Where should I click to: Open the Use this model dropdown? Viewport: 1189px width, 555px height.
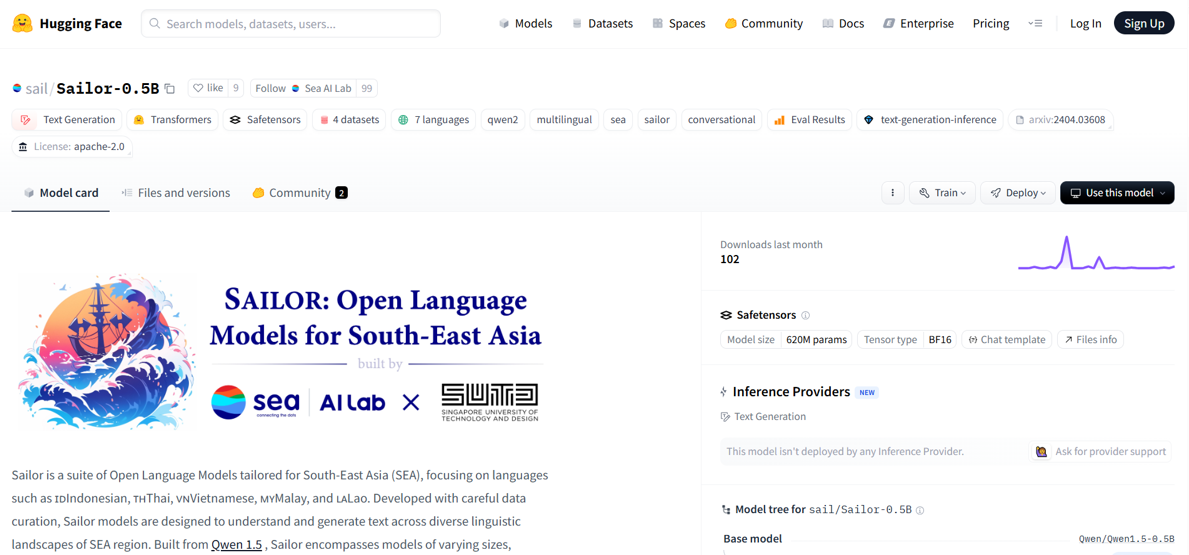click(1116, 193)
